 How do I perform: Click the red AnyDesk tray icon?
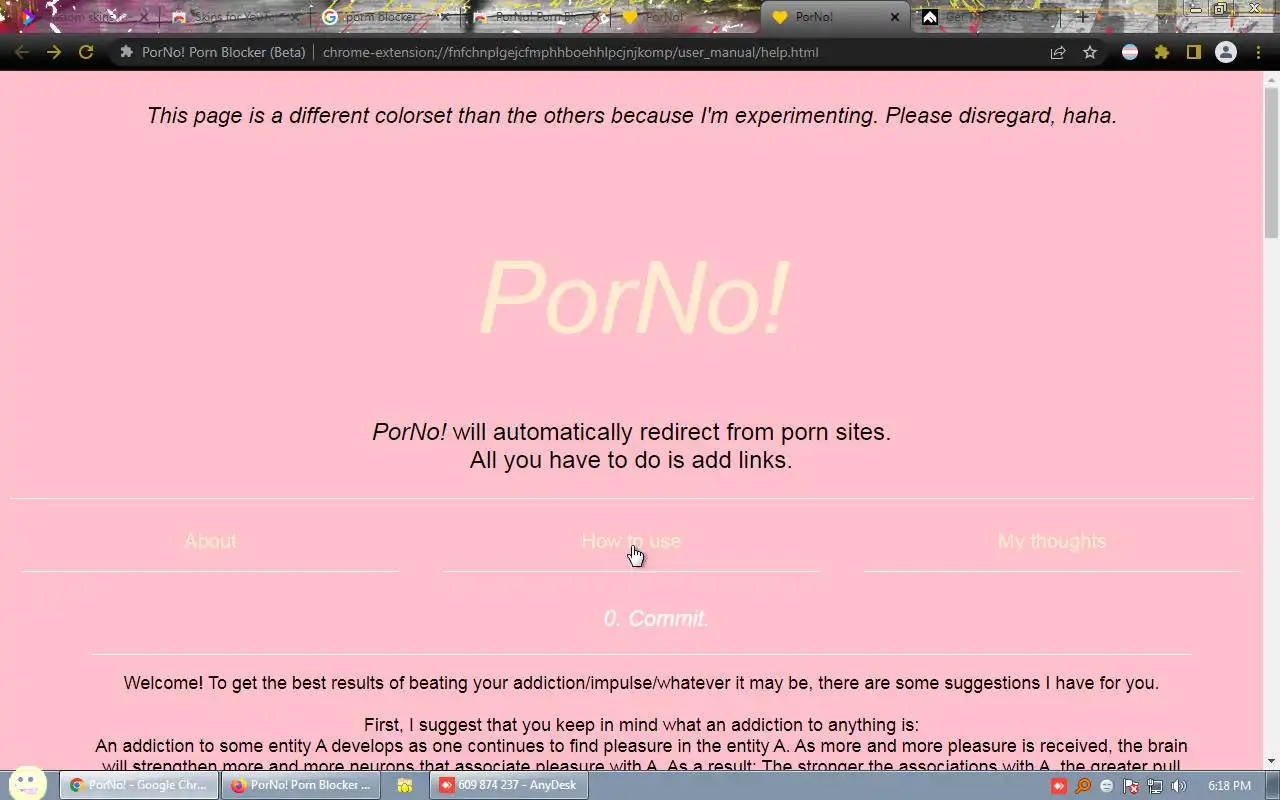(x=1059, y=786)
